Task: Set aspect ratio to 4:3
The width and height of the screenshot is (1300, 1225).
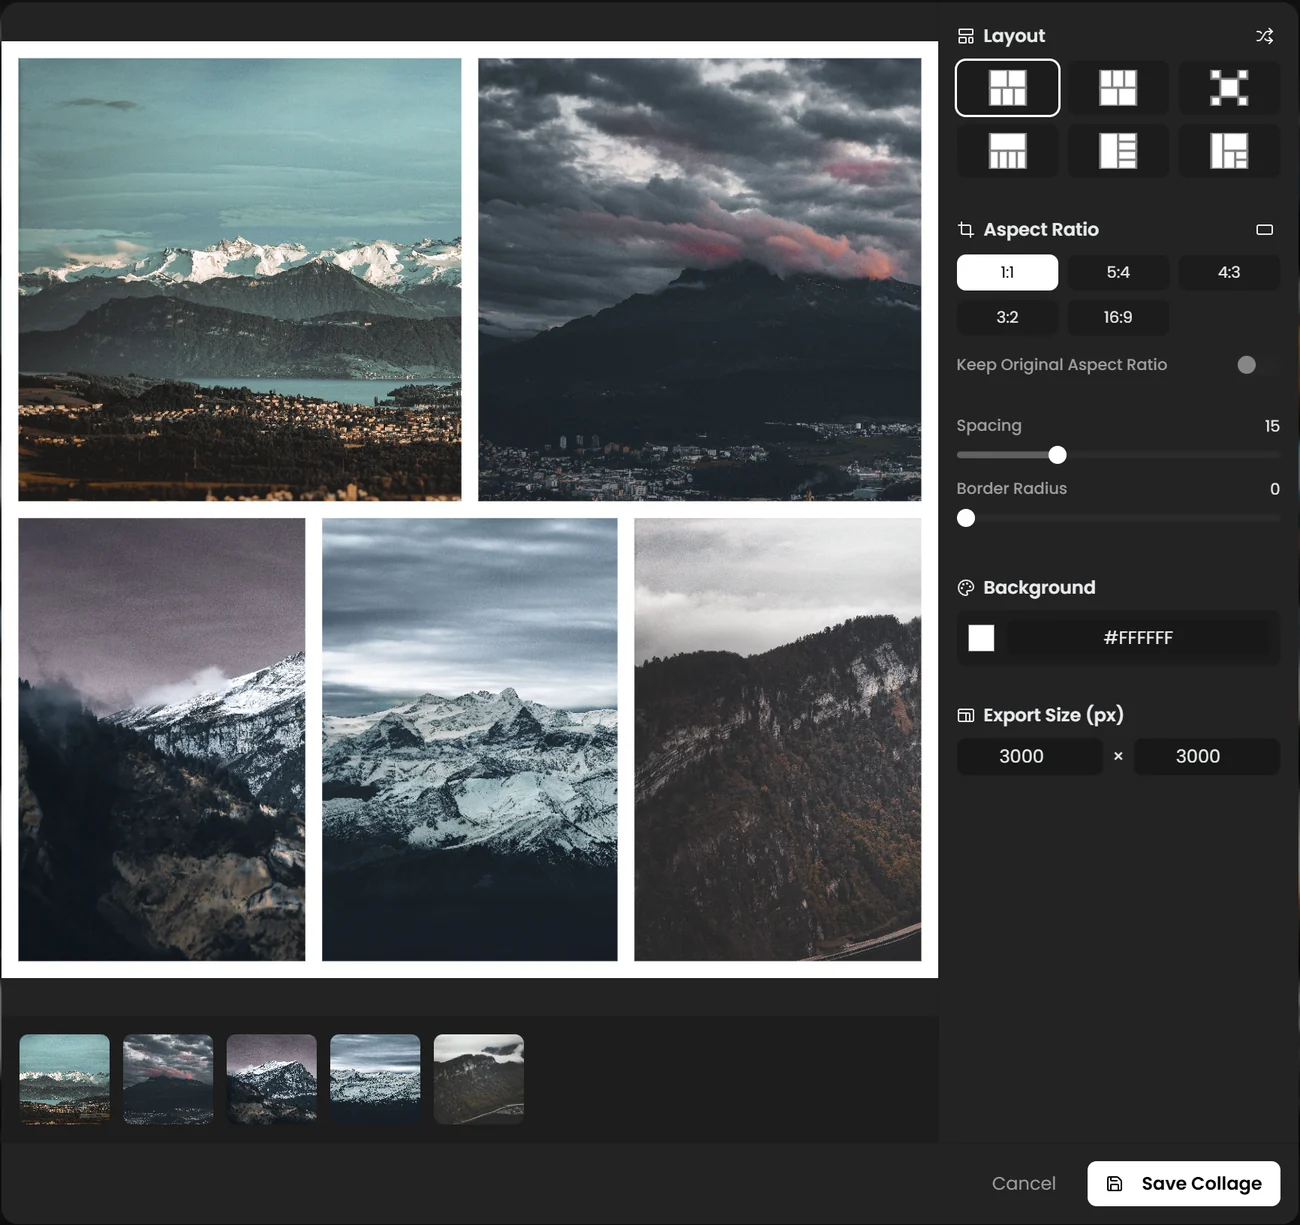Action: point(1229,272)
